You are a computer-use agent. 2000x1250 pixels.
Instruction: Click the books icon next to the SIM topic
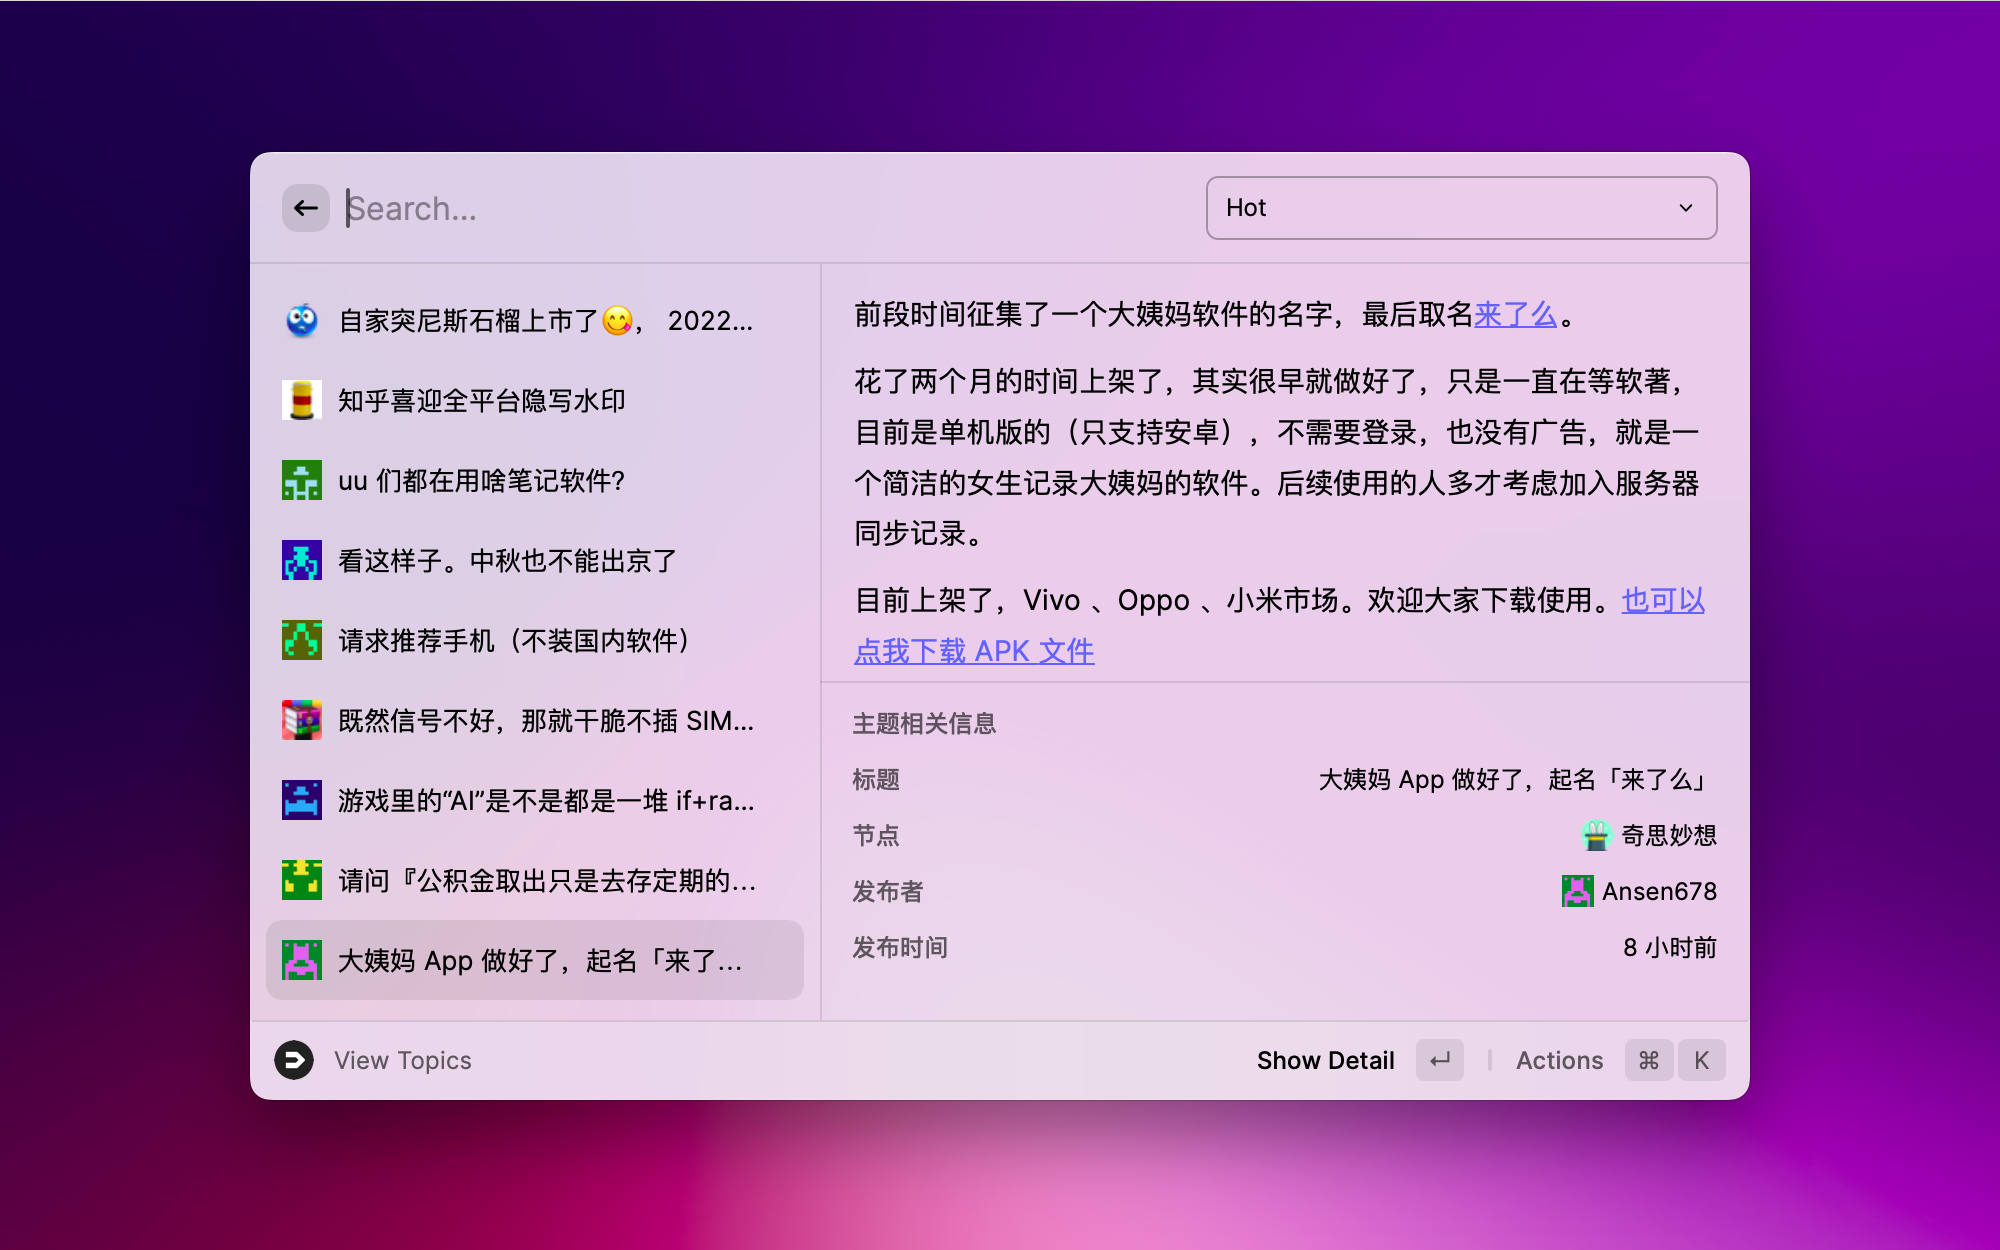point(301,720)
